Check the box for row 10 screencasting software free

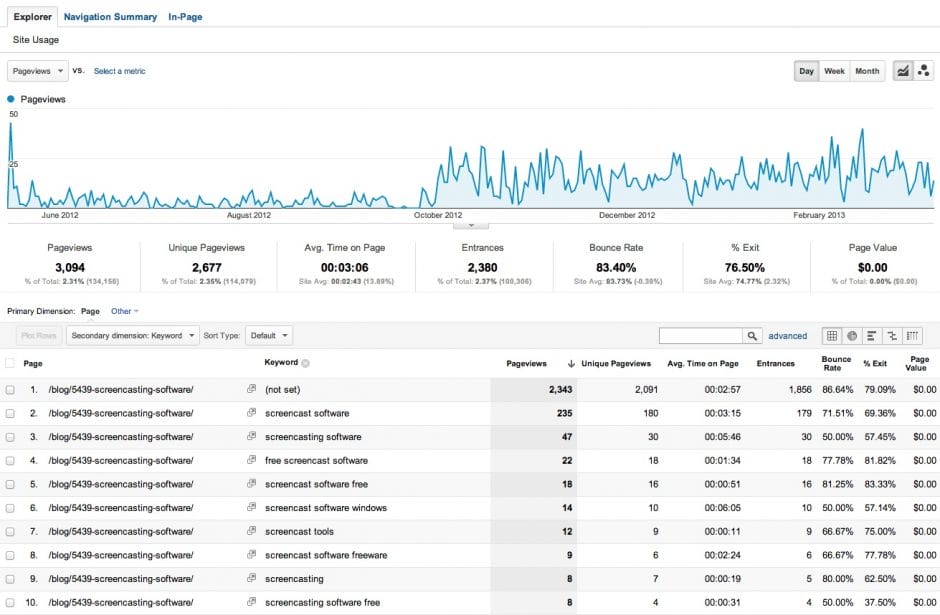(10, 602)
